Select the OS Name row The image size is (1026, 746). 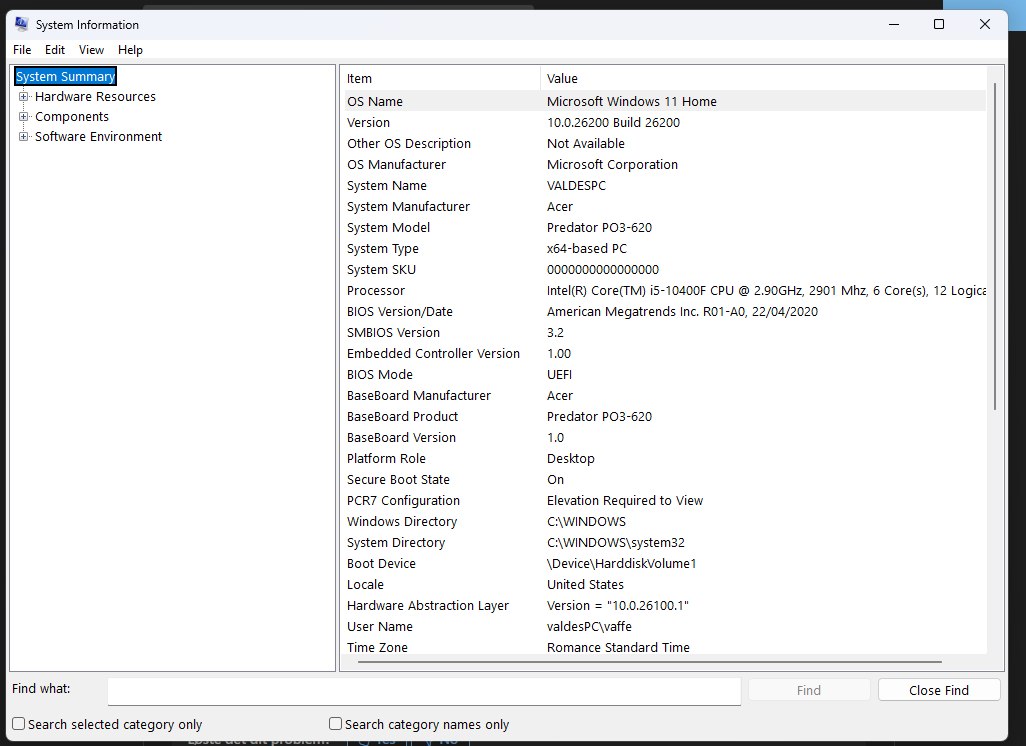(665, 101)
